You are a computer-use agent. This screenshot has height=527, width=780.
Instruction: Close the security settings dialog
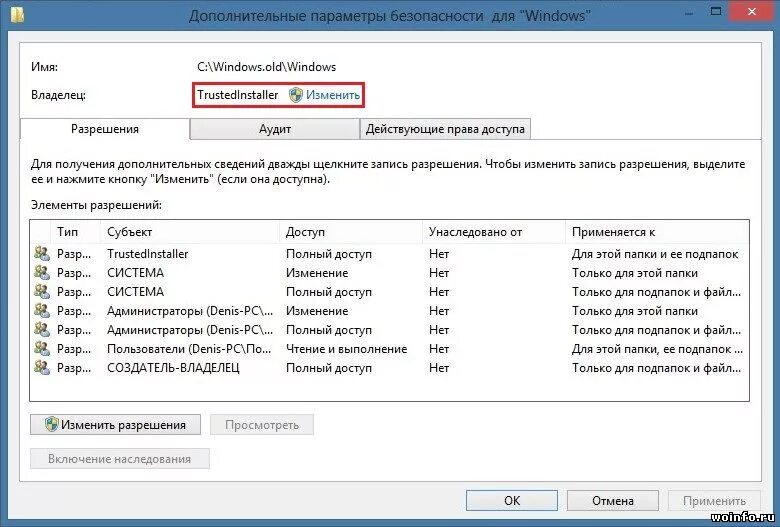[x=752, y=11]
